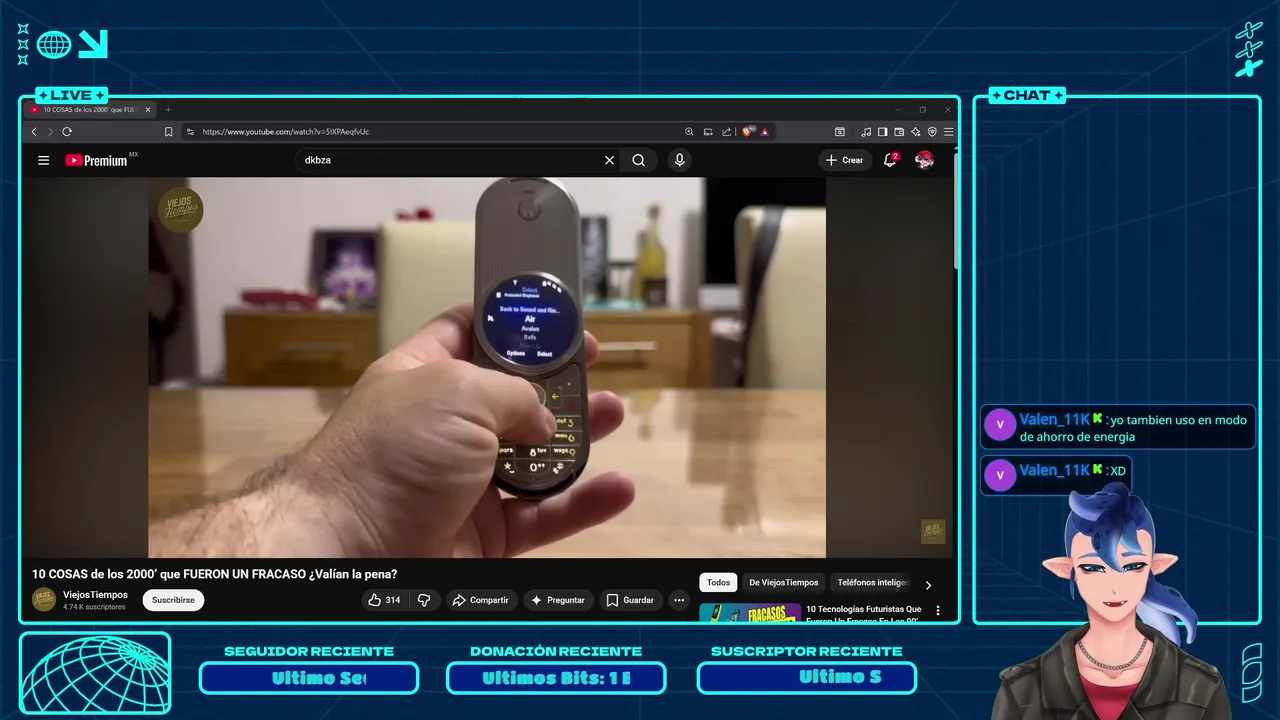Show next filter chips with arrow

pyautogui.click(x=928, y=585)
